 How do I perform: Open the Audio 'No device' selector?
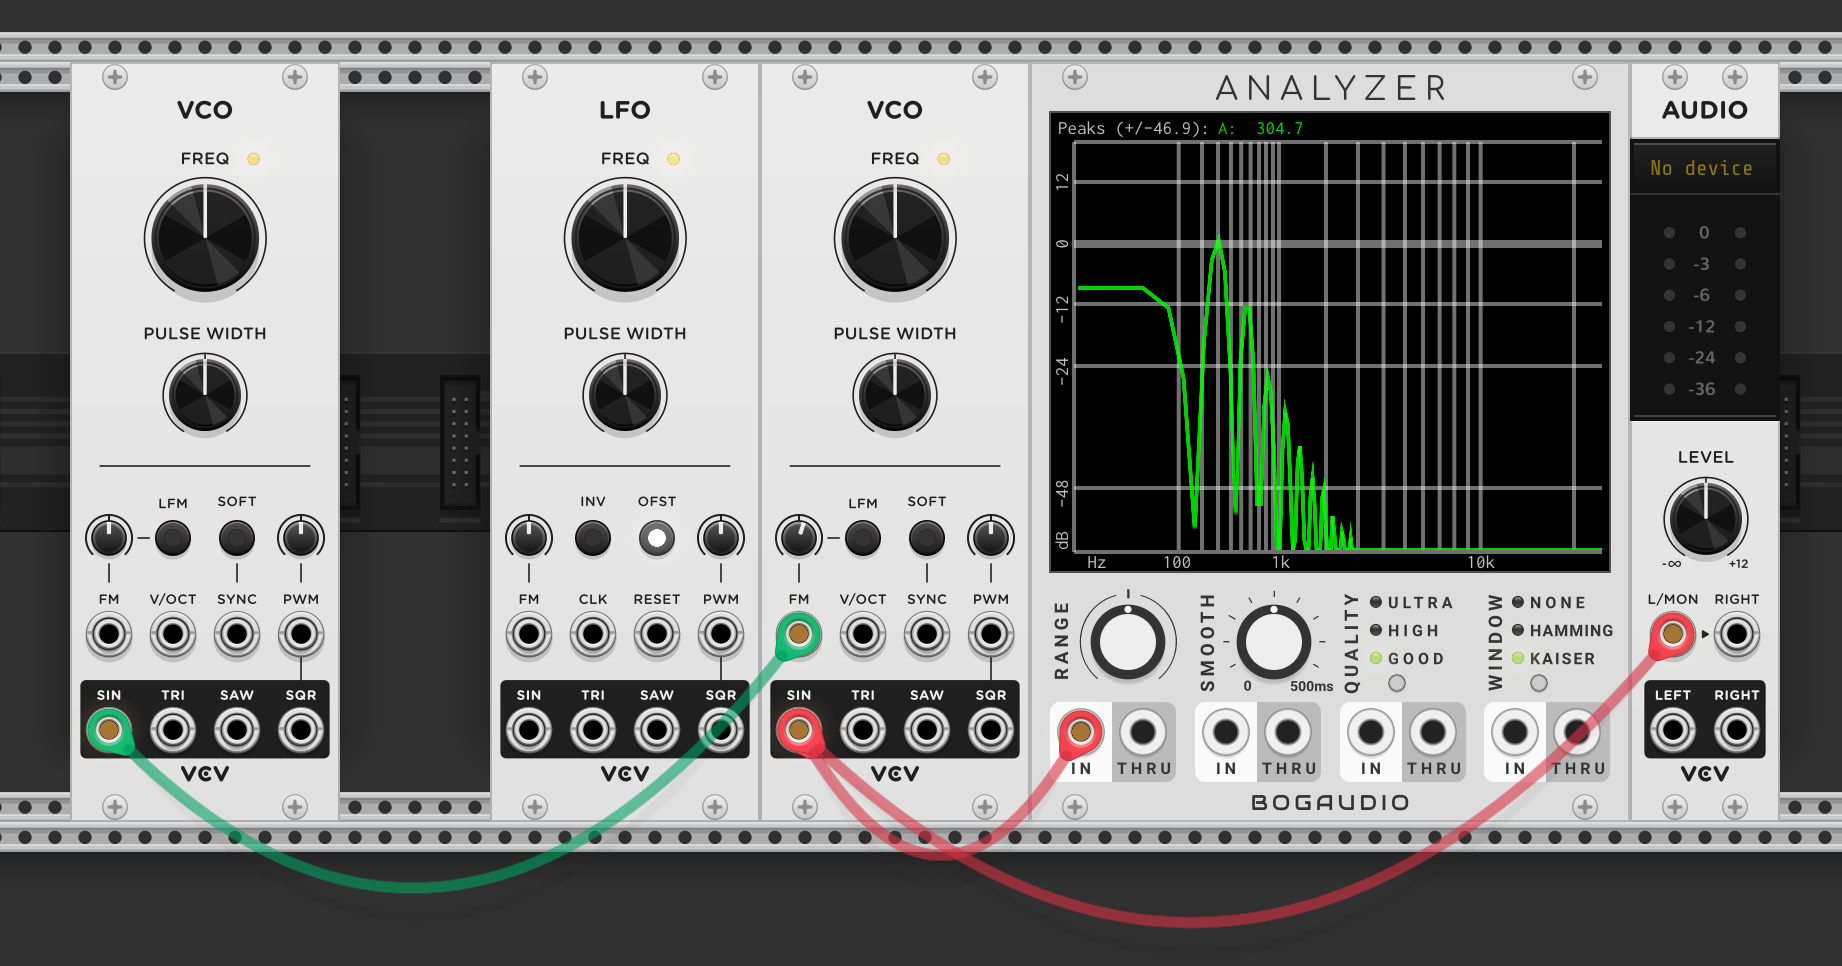tap(1705, 168)
